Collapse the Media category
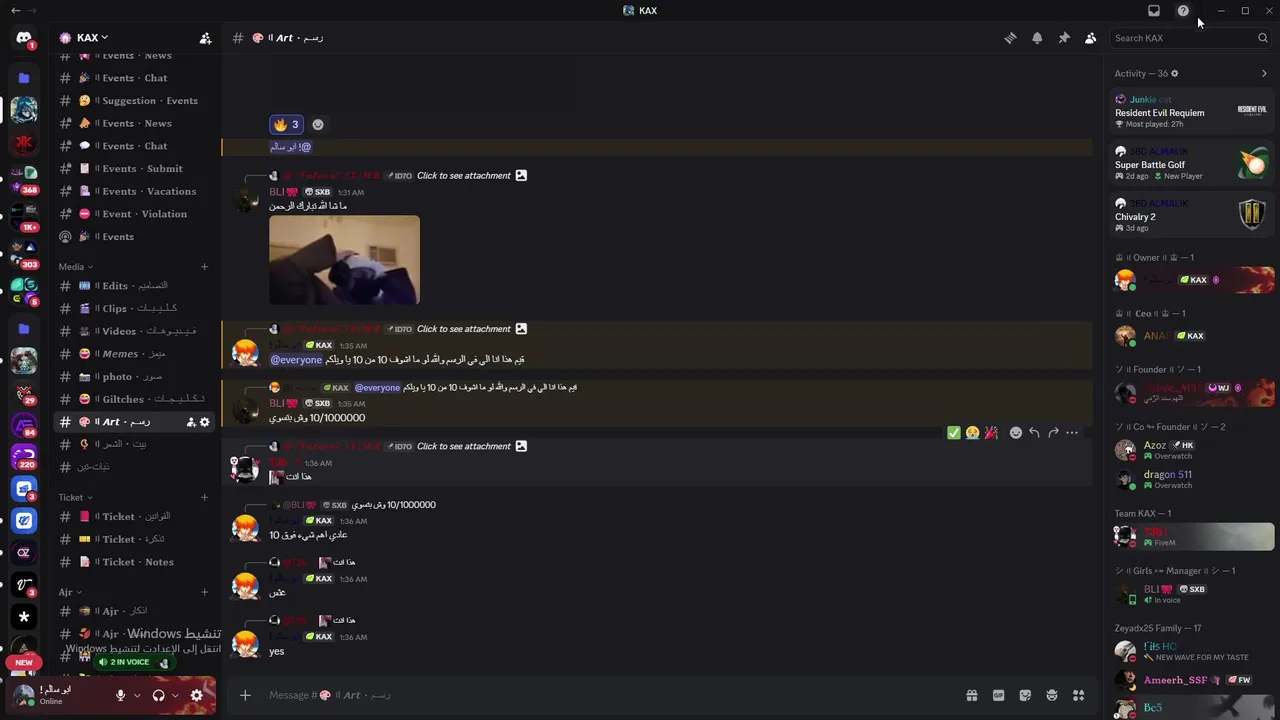1280x720 pixels. coord(75,267)
